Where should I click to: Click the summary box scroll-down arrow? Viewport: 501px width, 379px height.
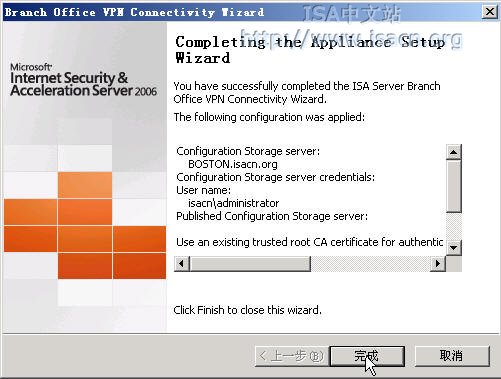[453, 248]
